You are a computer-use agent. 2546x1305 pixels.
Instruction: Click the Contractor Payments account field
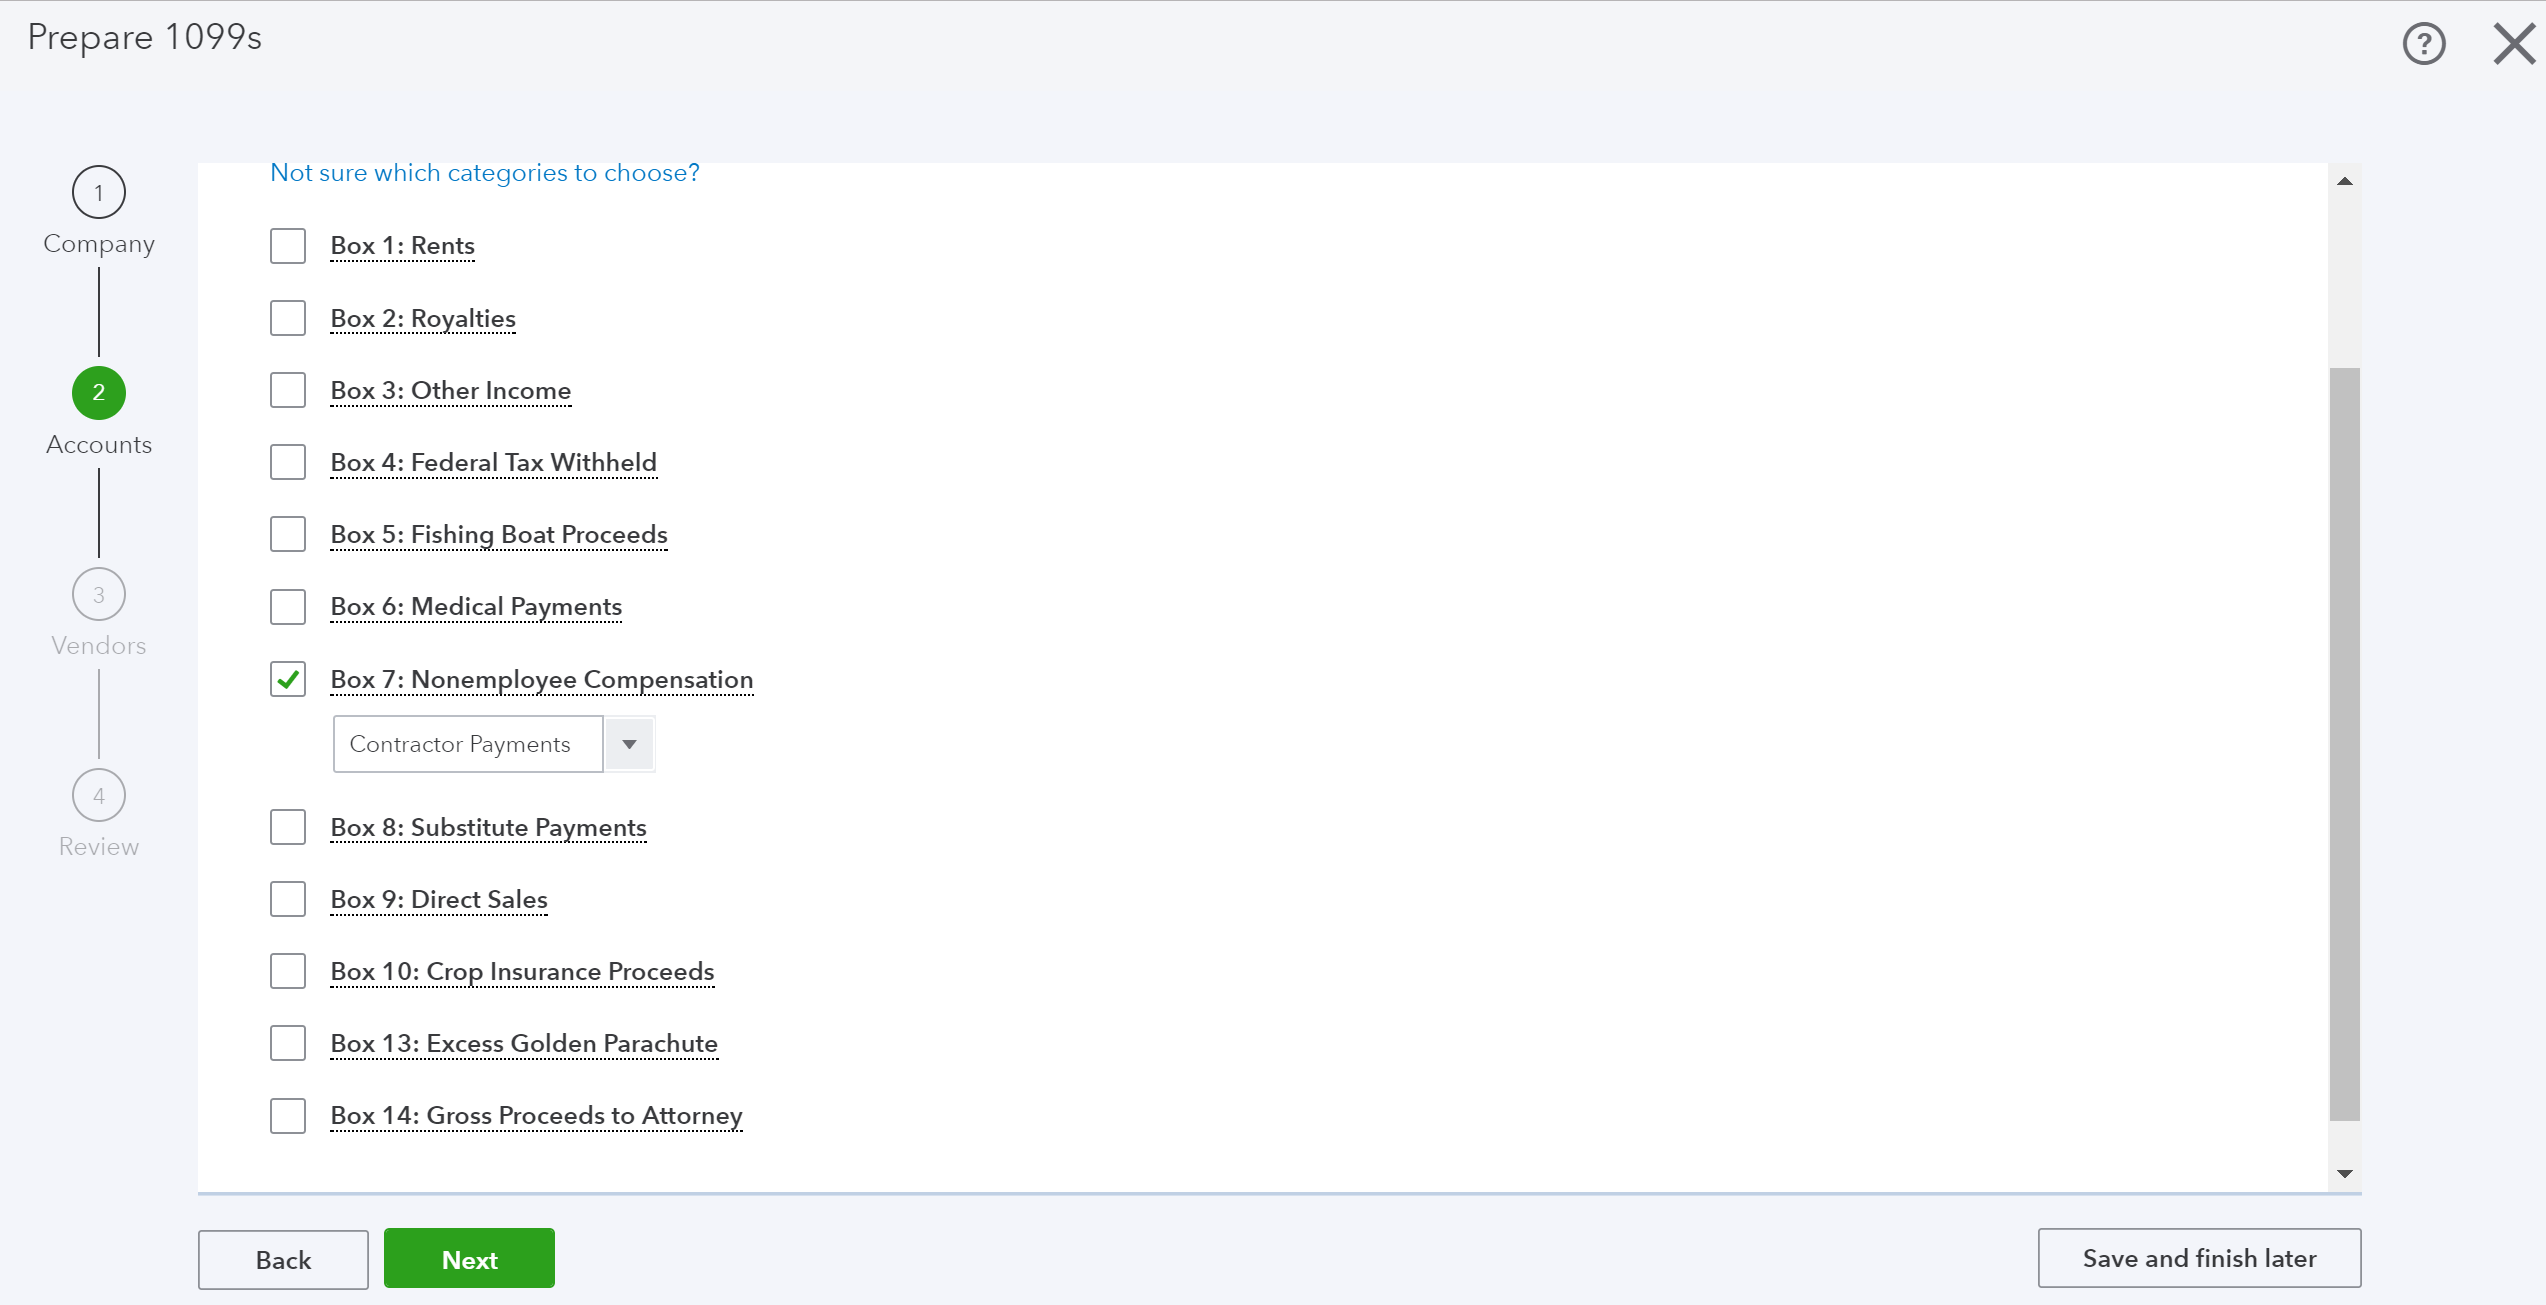[467, 744]
